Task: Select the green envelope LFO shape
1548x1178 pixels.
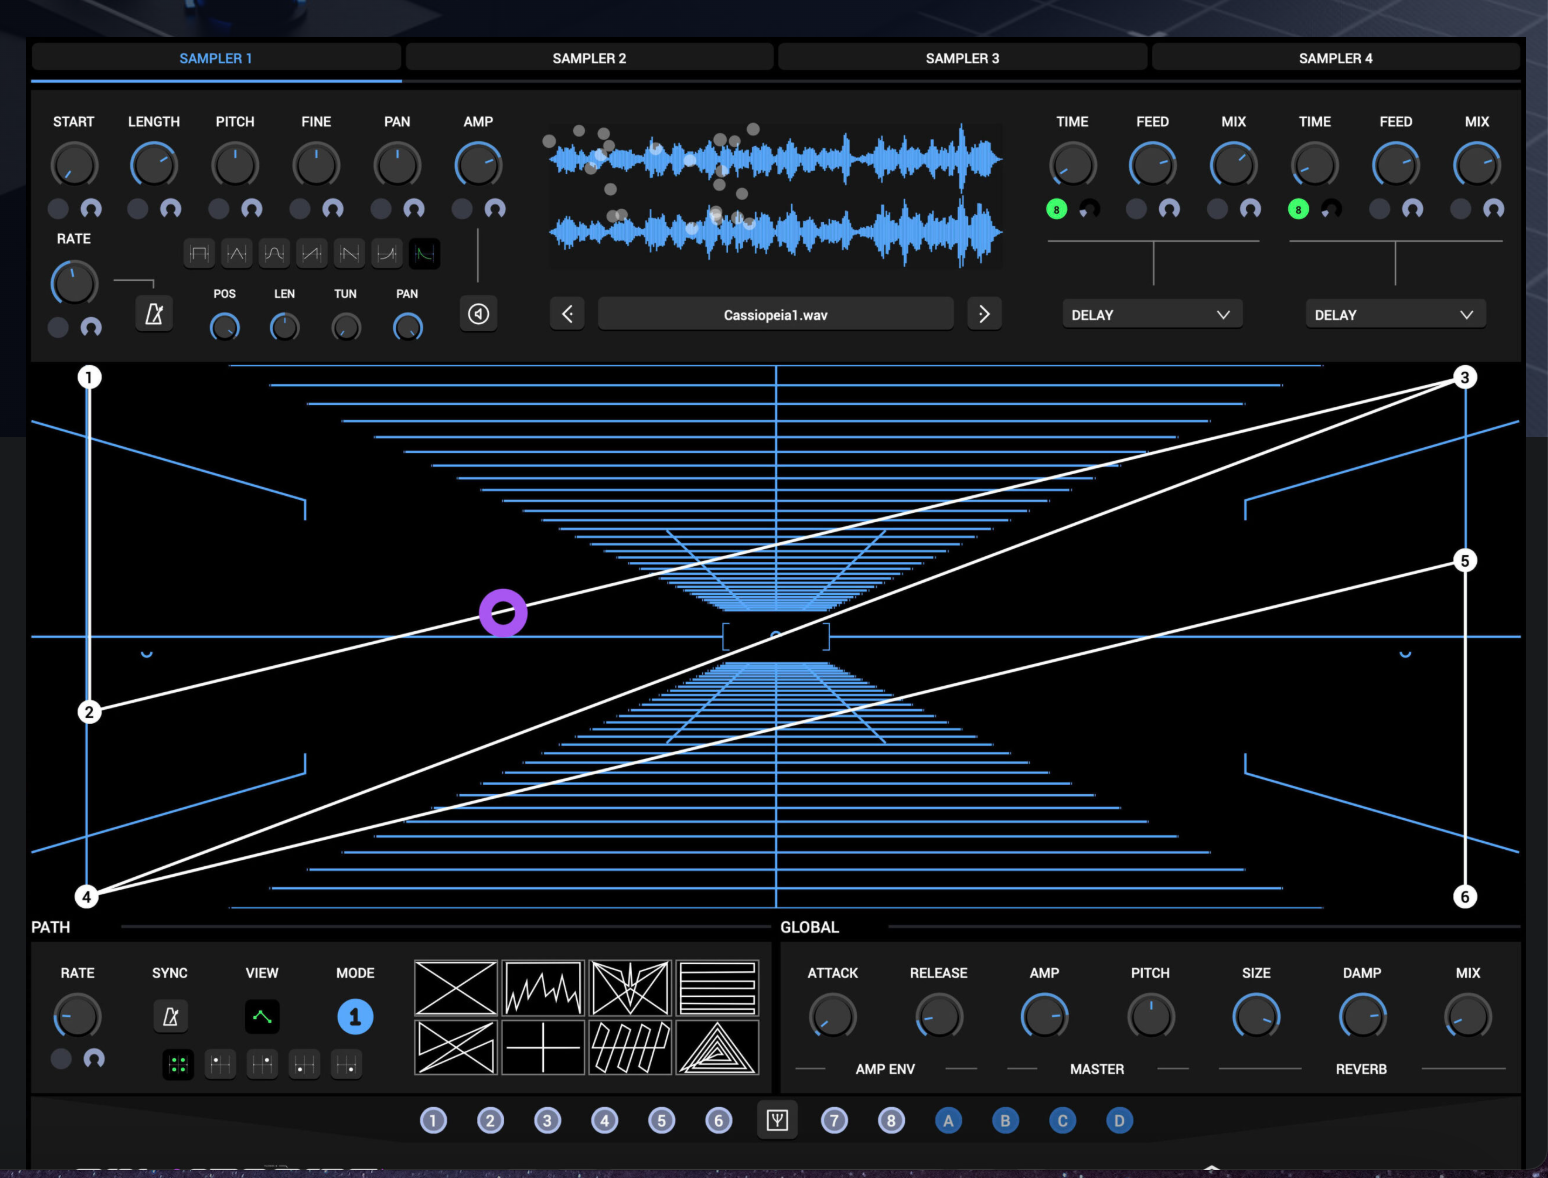Action: [x=426, y=253]
